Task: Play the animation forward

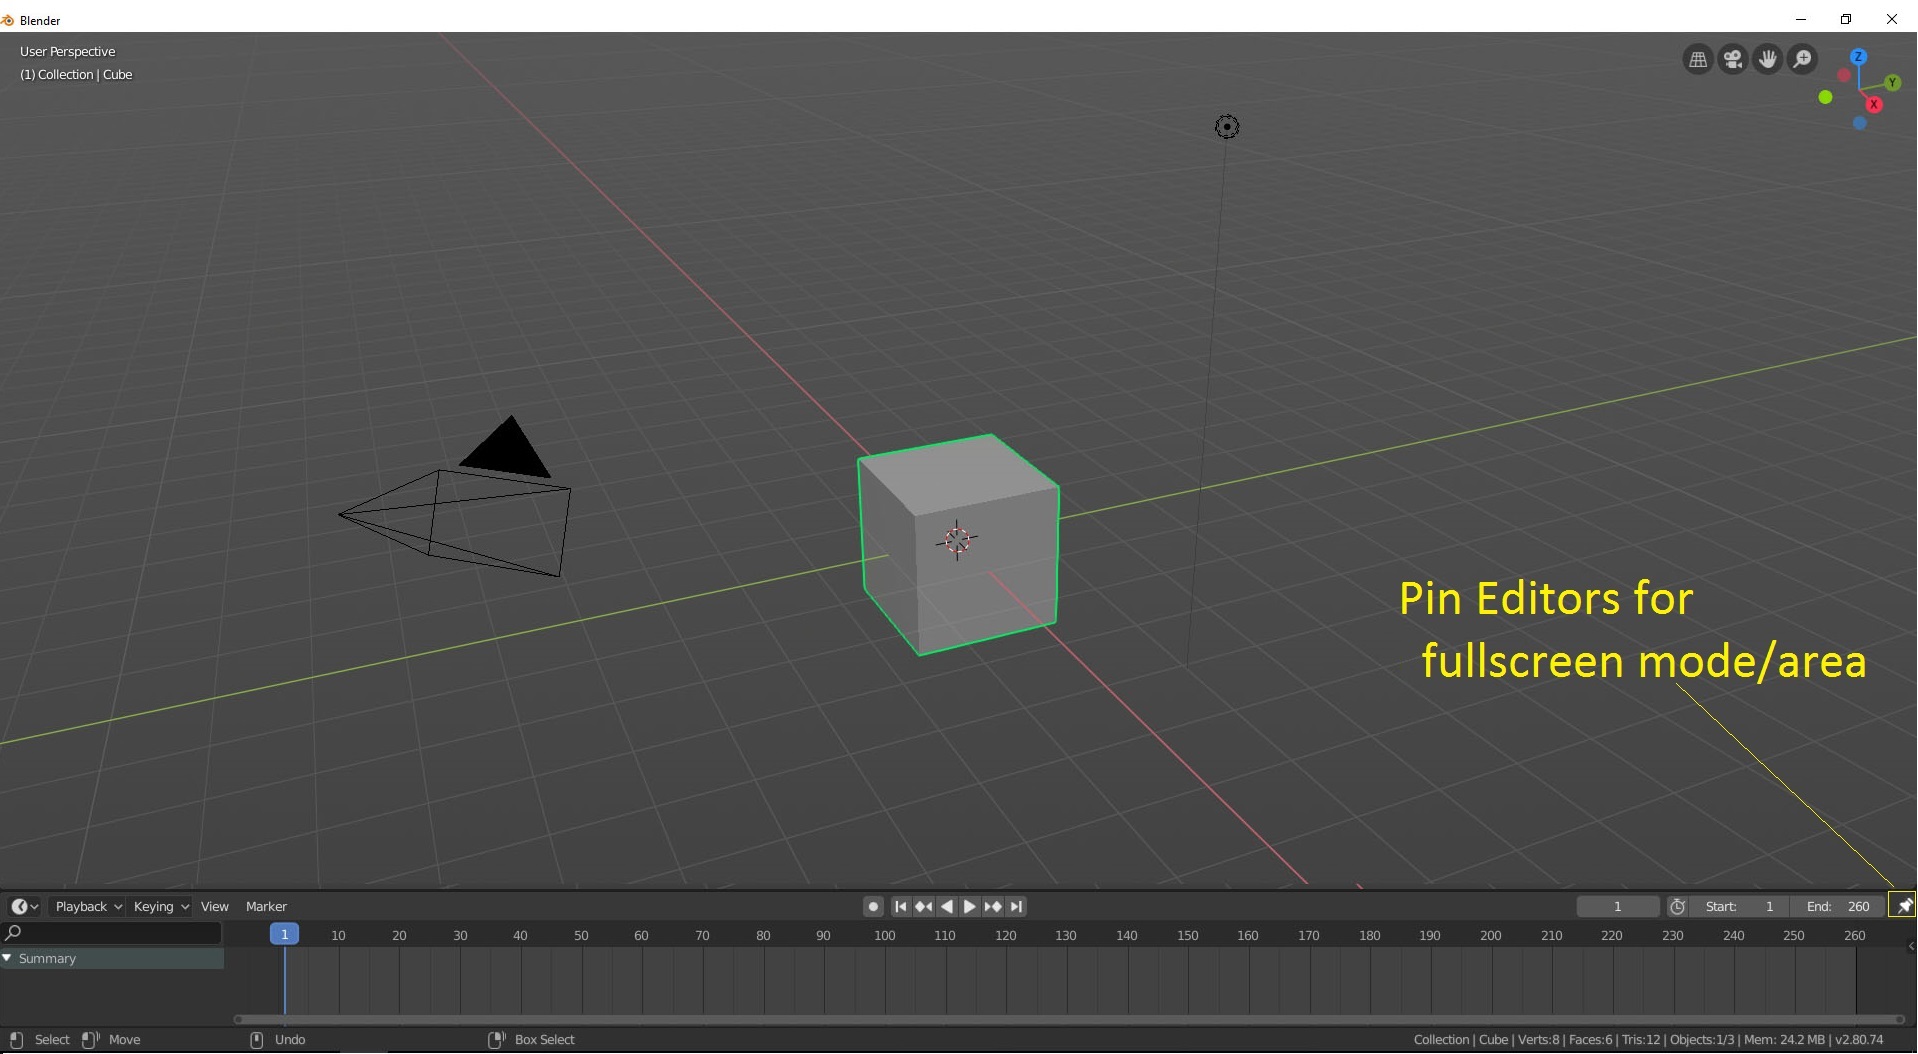Action: 969,907
